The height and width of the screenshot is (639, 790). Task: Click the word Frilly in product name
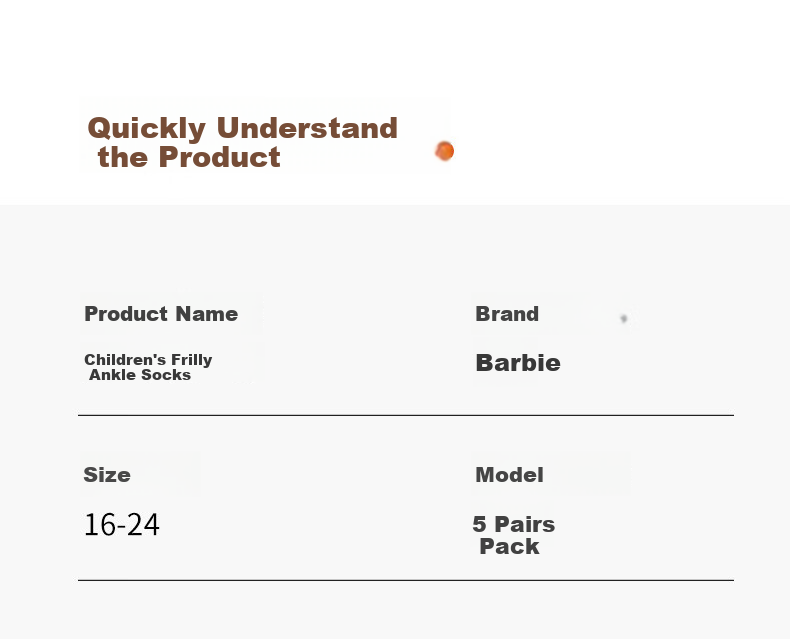click(x=191, y=360)
